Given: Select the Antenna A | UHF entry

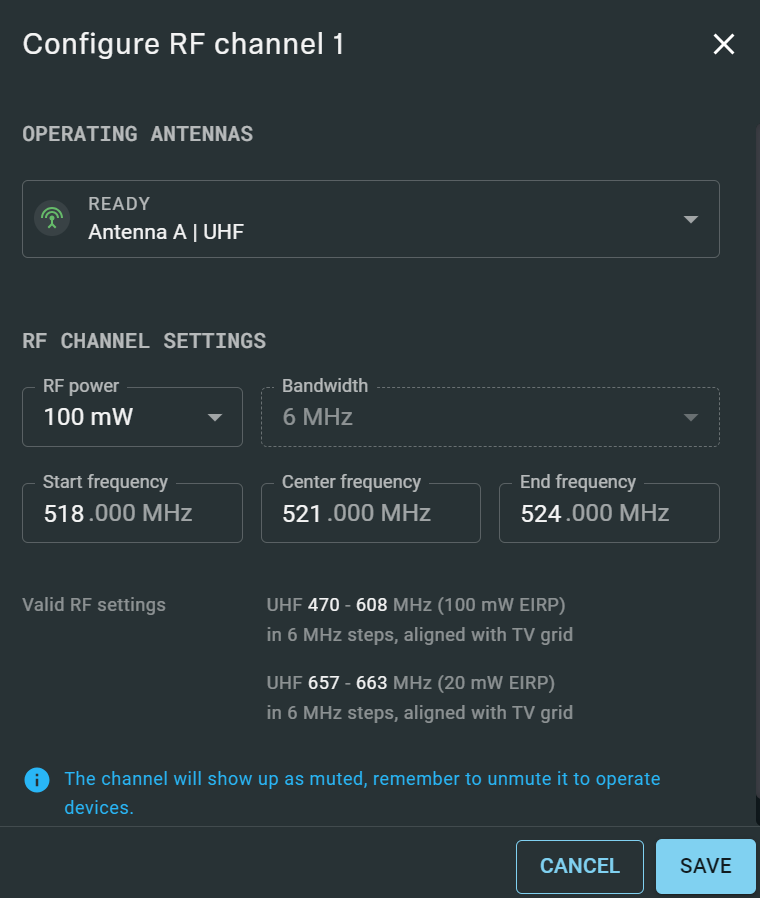Looking at the screenshot, I should click(166, 232).
